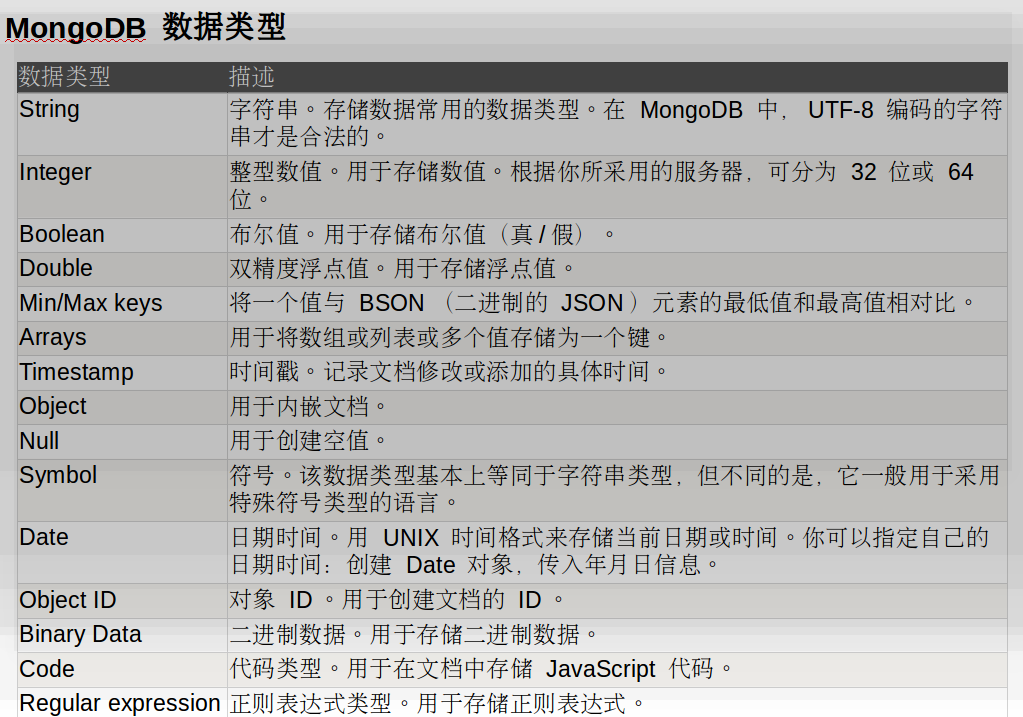The image size is (1023, 717).
Task: Click the description '正则表达式类型。用于存储正则表达式。'
Action: click(x=617, y=703)
